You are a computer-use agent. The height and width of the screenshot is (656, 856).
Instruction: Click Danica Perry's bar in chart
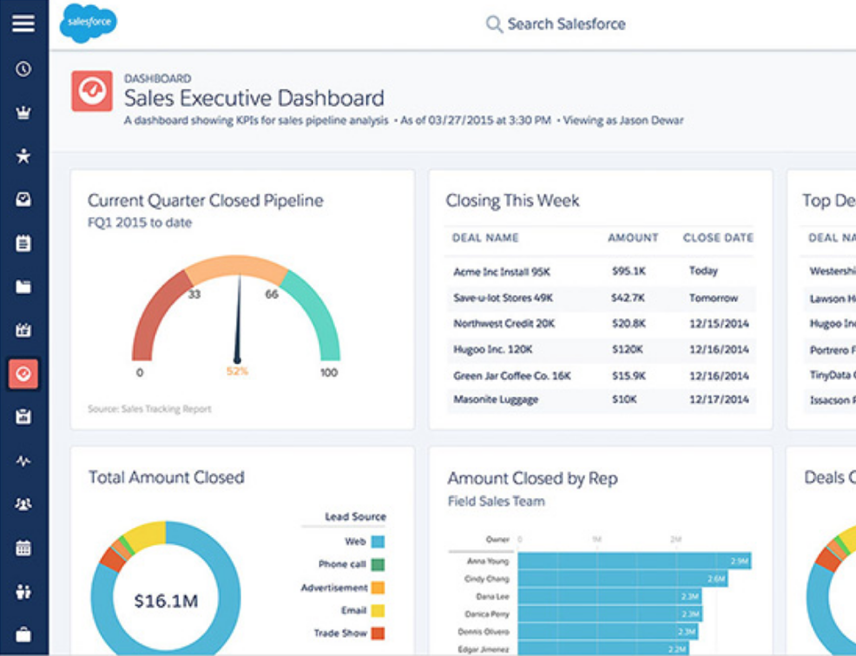[610, 614]
